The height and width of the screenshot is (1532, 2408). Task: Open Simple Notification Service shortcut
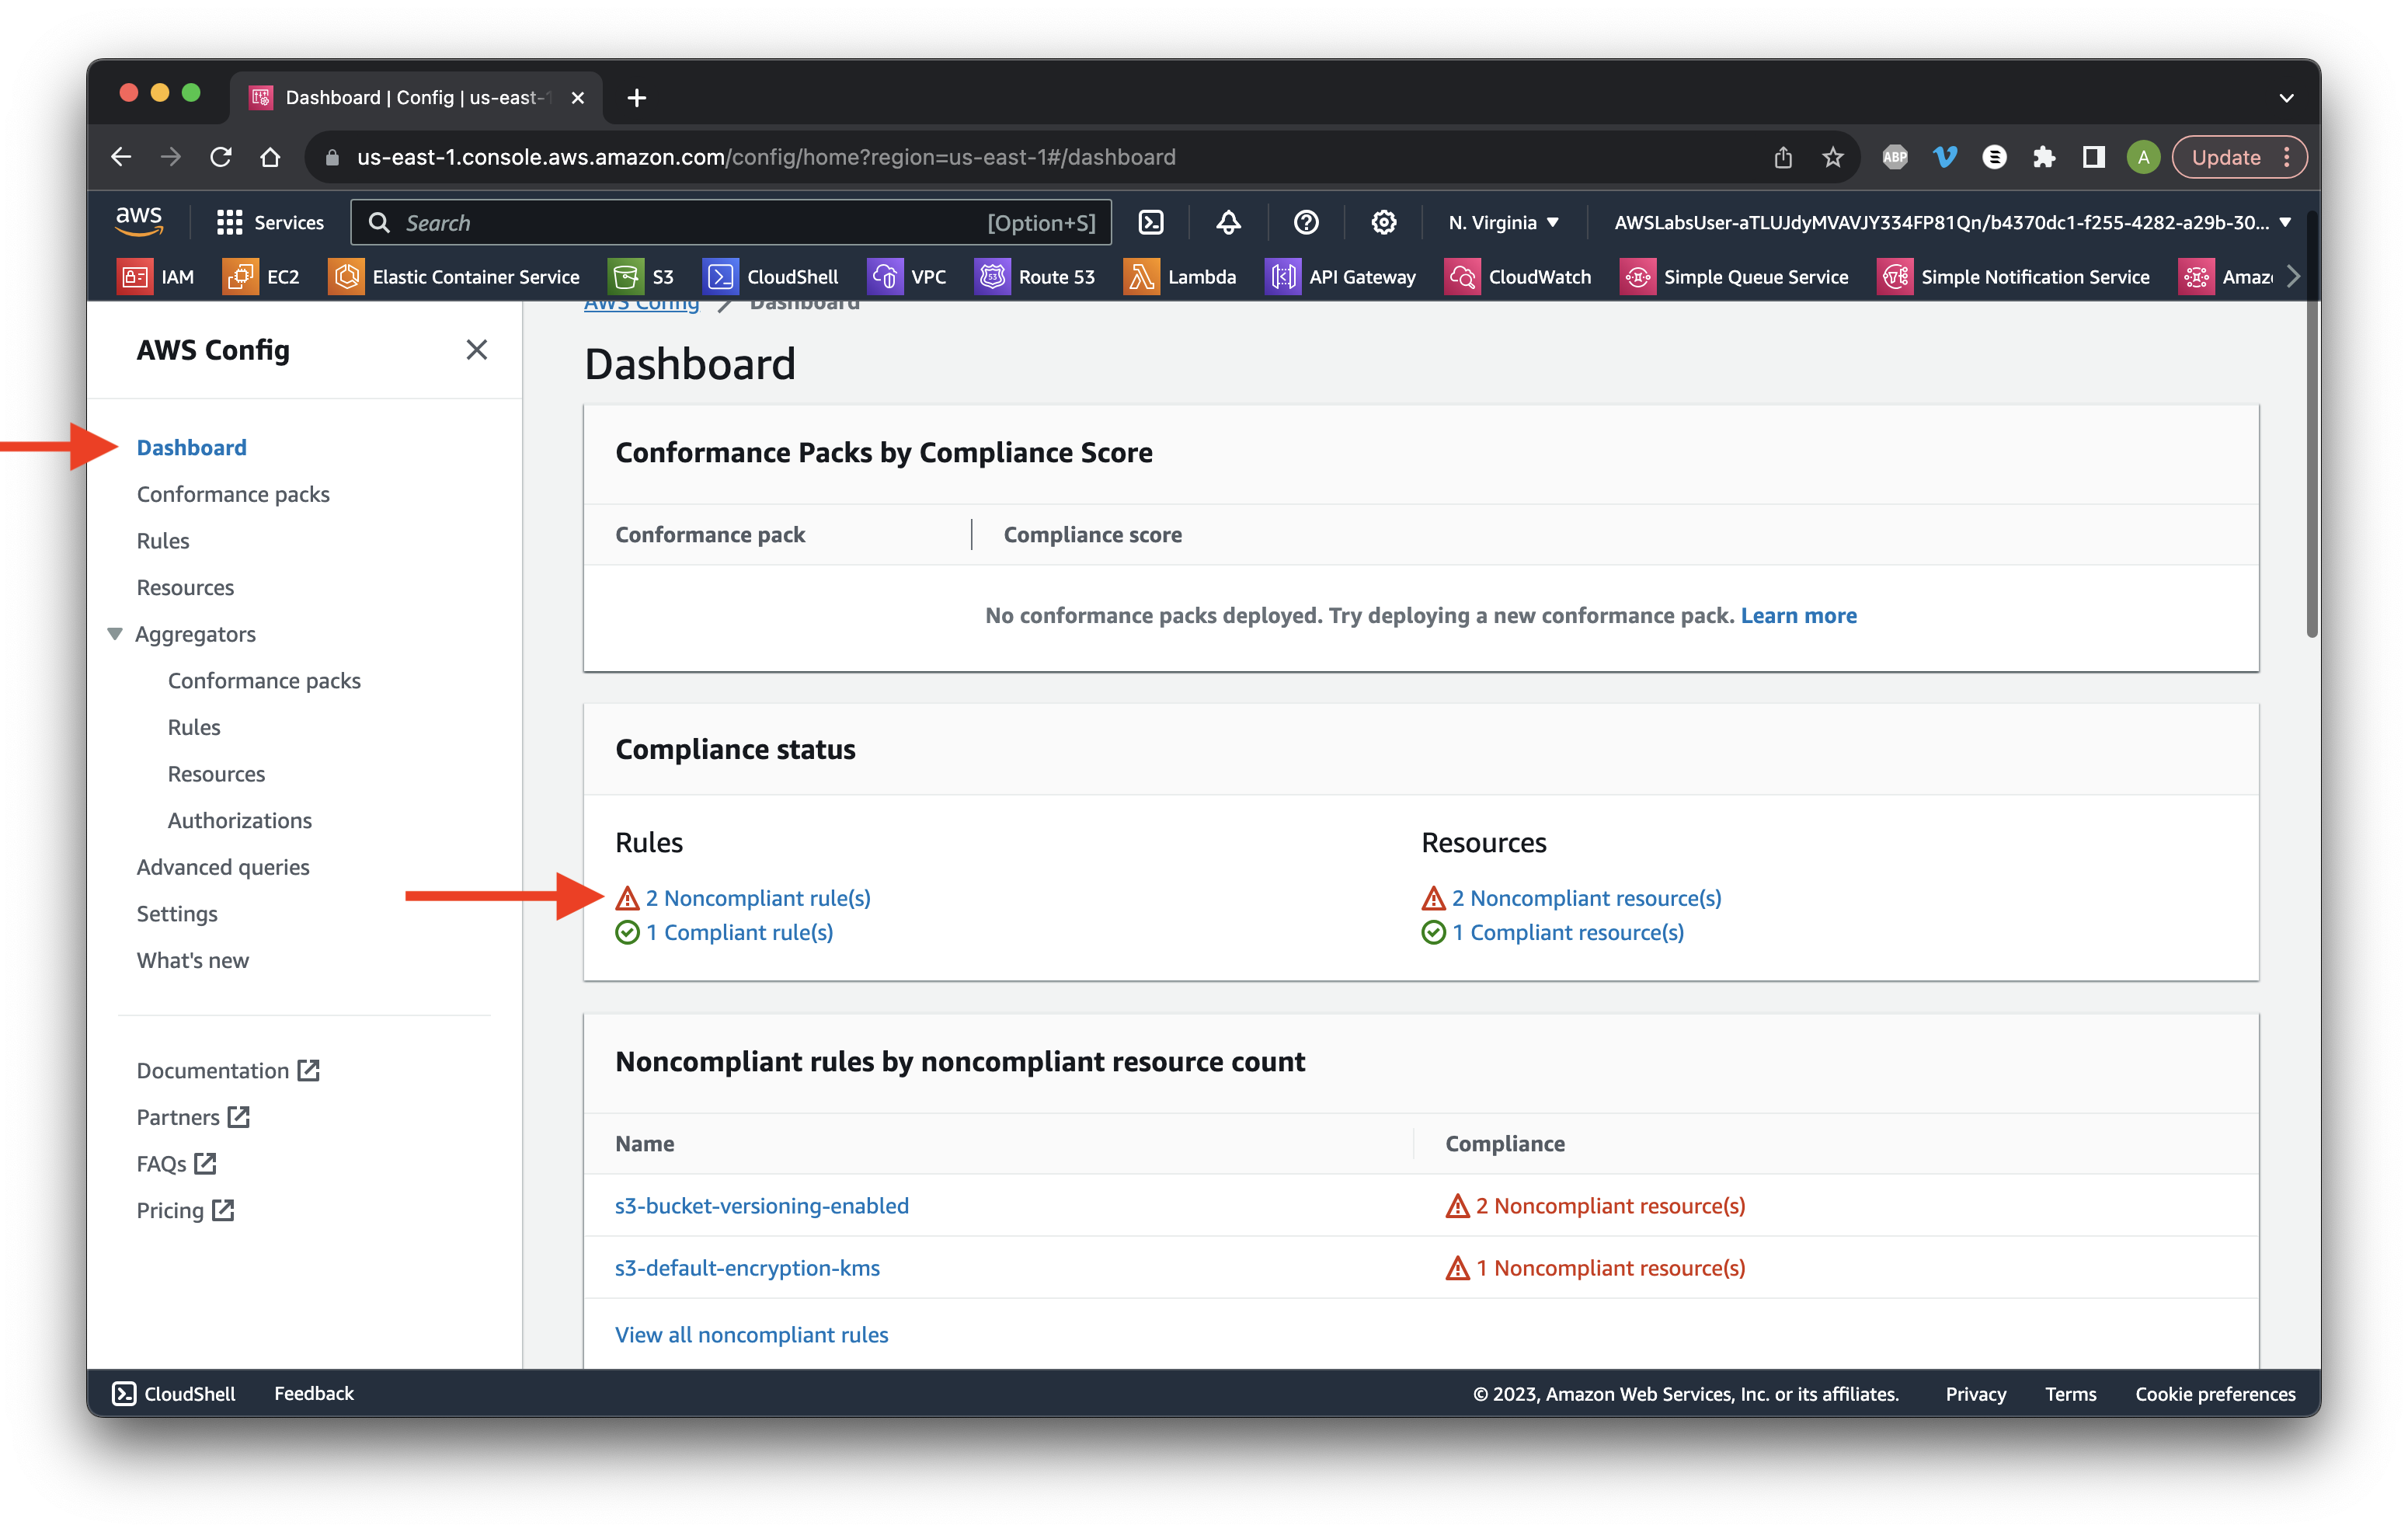[x=2013, y=277]
